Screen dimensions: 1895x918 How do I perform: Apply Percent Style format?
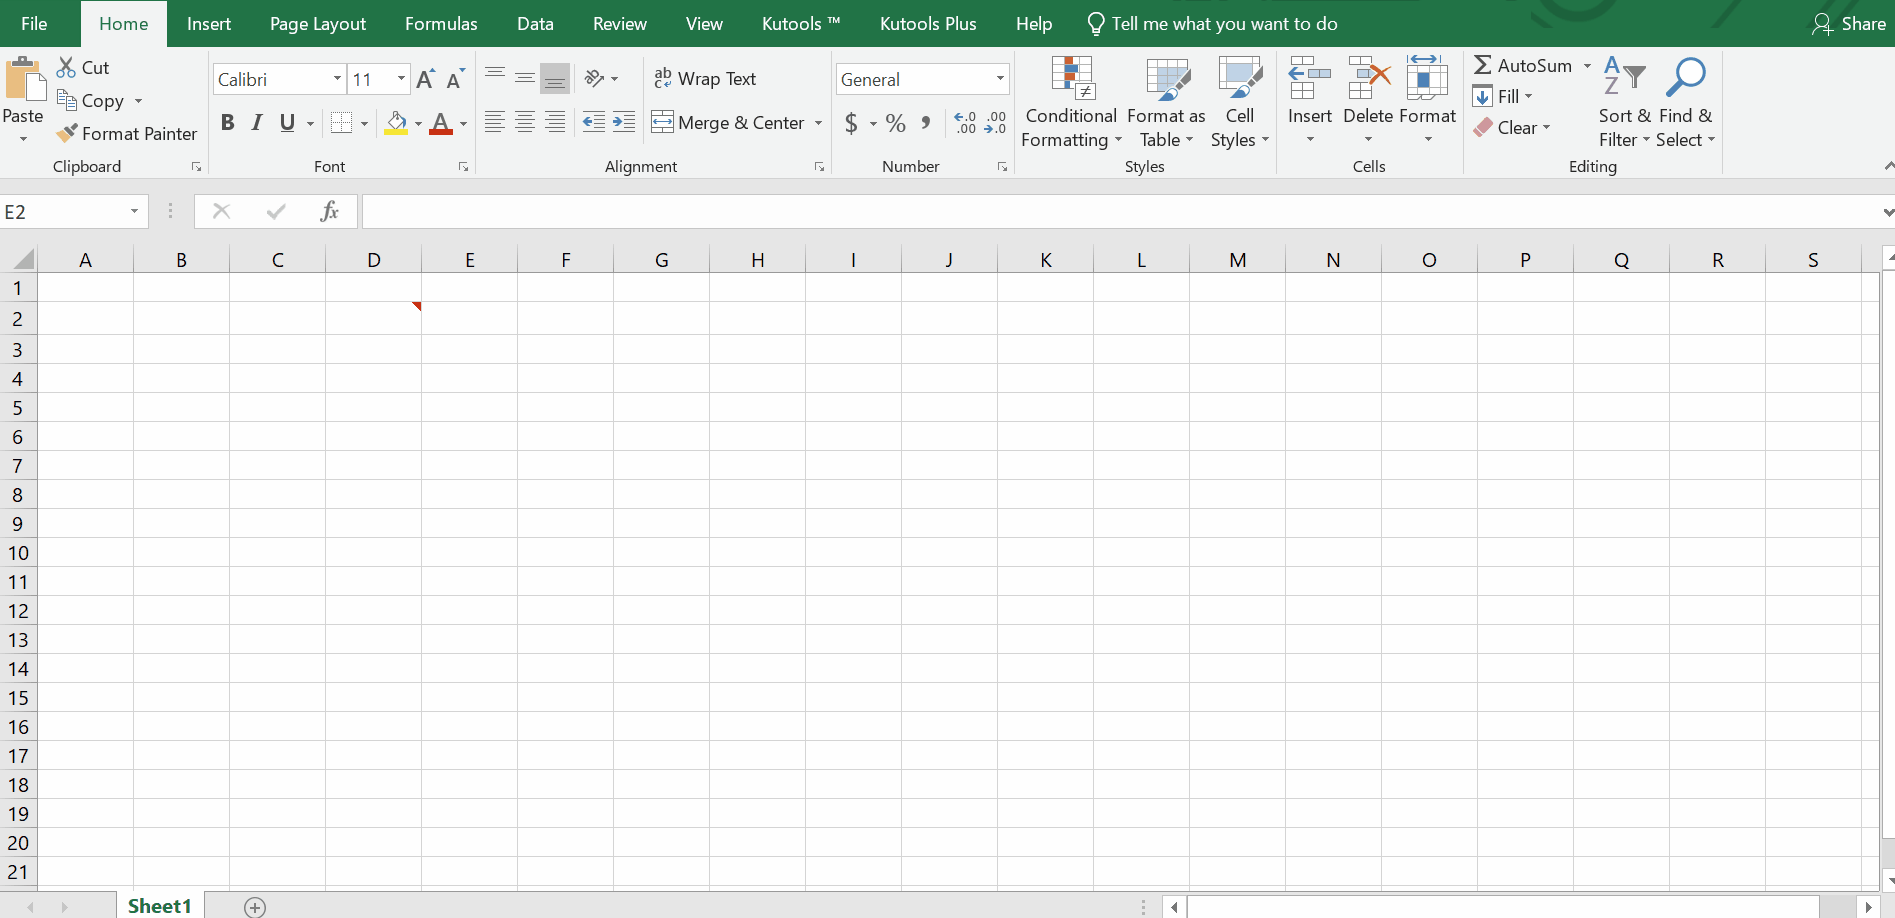[x=896, y=123]
